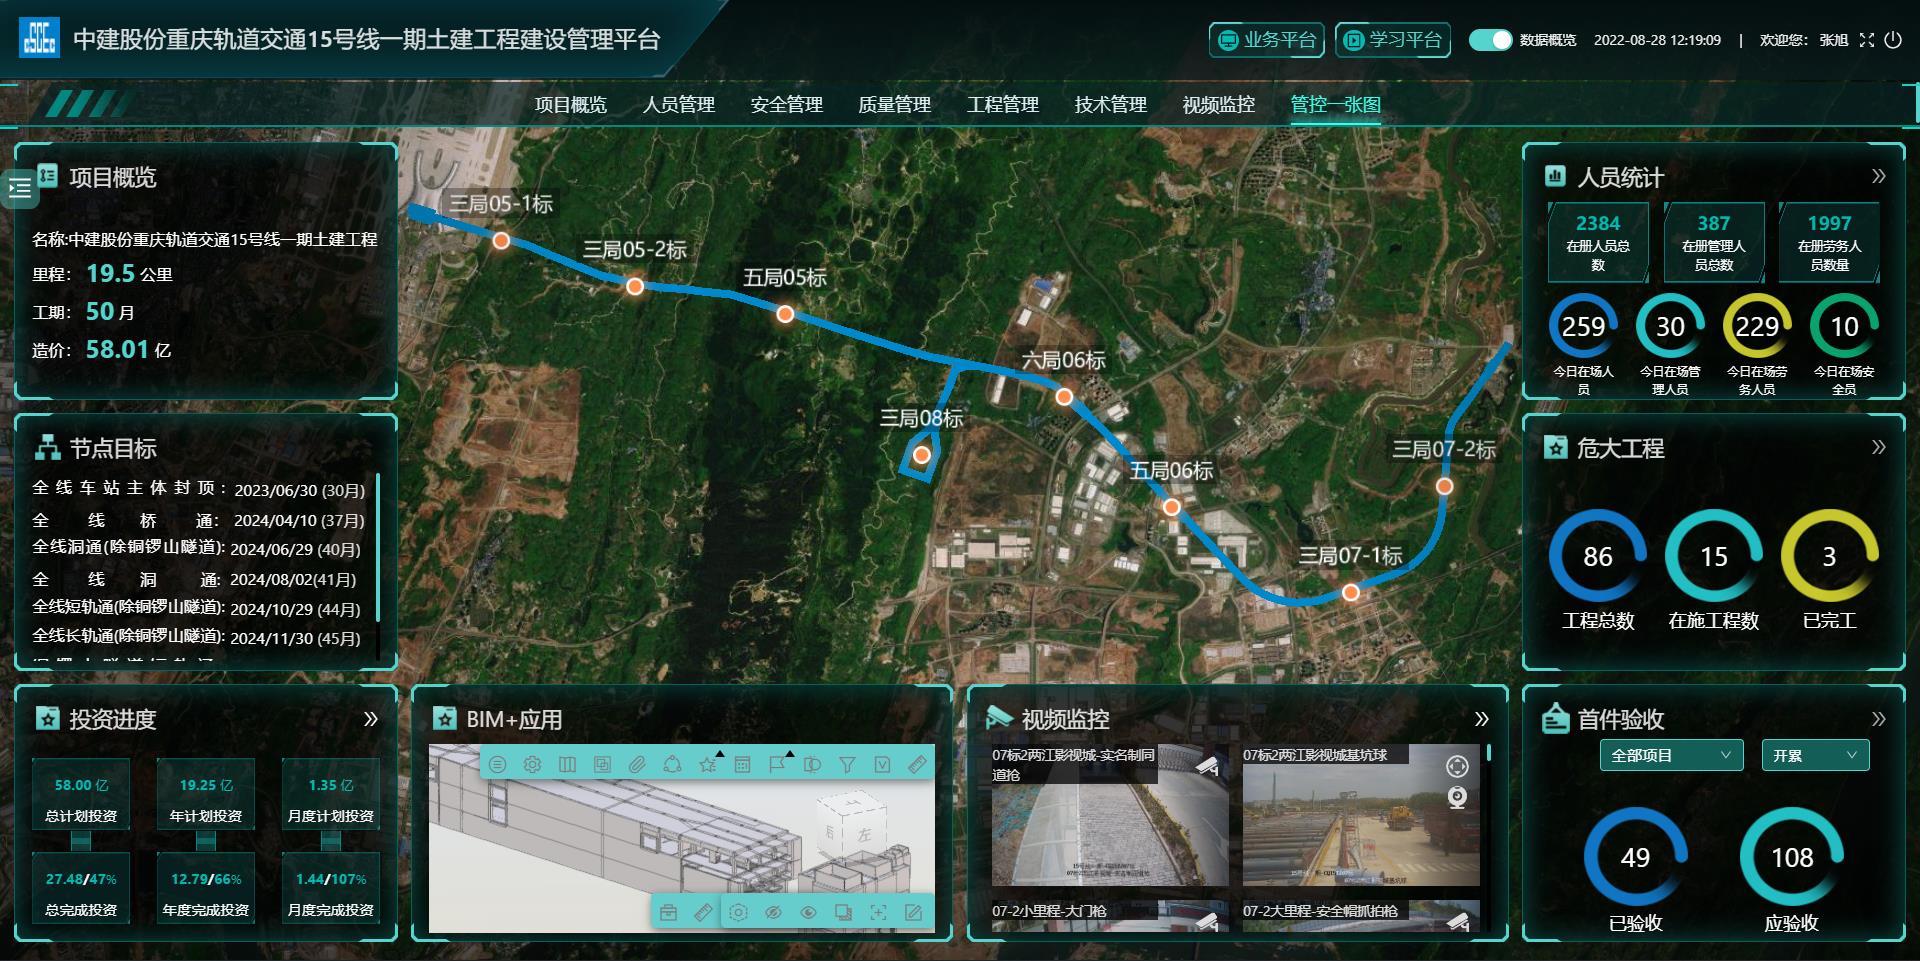Toggle the 数据概览 switch

pyautogui.click(x=1489, y=40)
